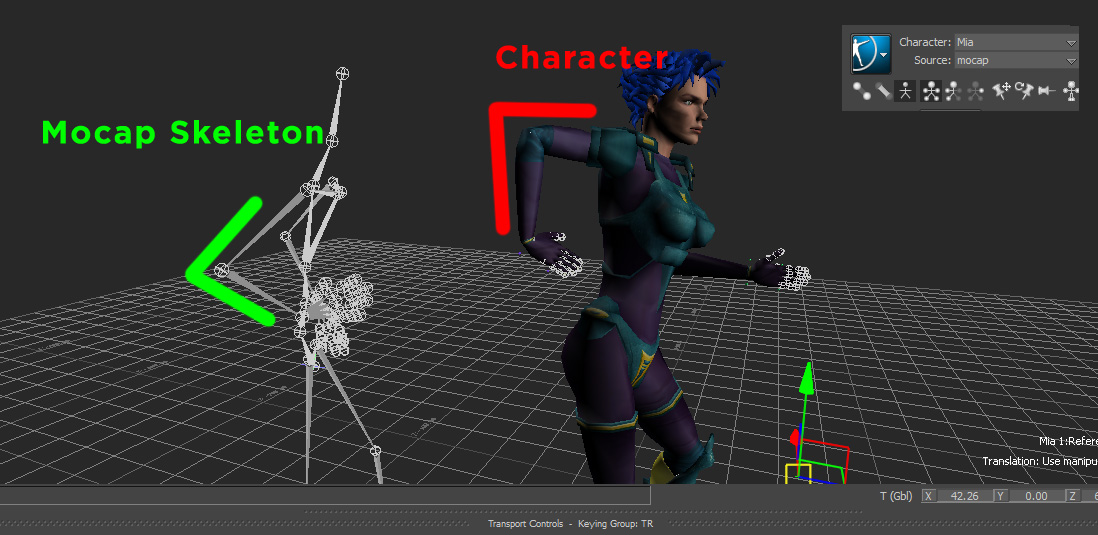Select the mocap skeleton head joint
The height and width of the screenshot is (535, 1098).
[342, 73]
